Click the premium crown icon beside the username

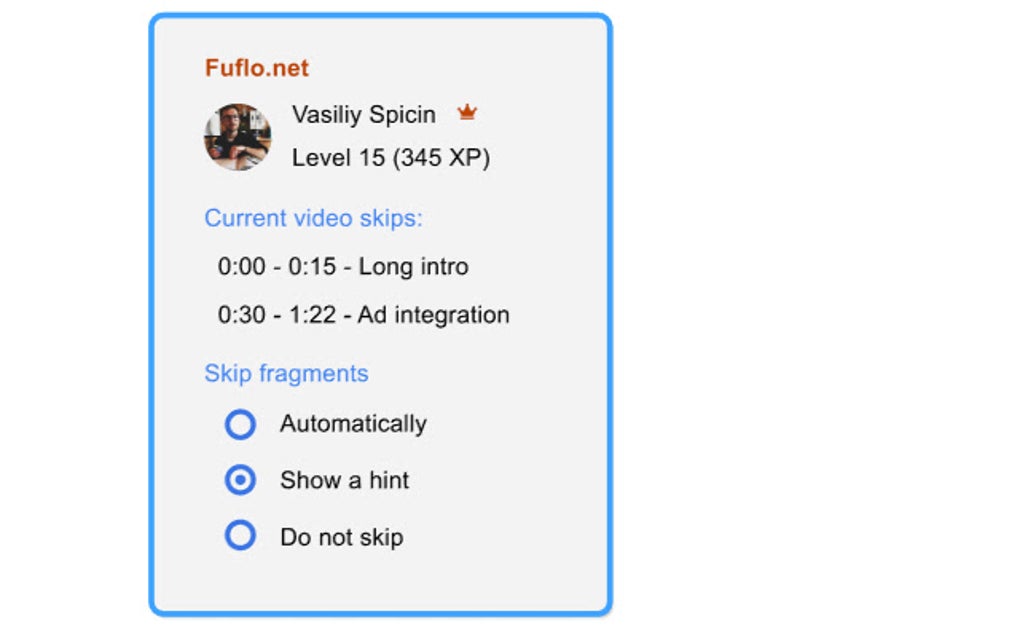466,113
